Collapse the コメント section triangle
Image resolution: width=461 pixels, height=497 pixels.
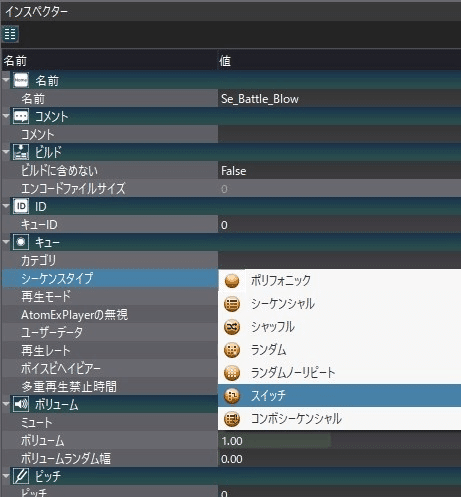point(6,116)
